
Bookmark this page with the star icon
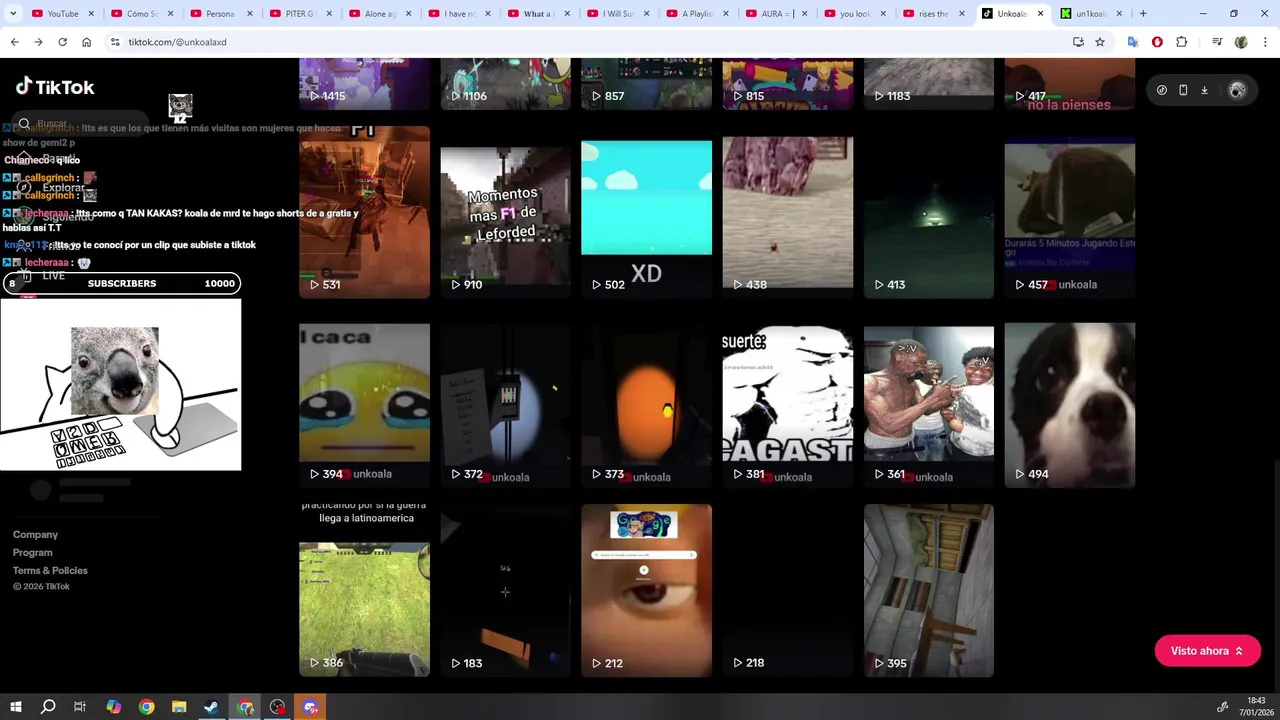[1100, 42]
